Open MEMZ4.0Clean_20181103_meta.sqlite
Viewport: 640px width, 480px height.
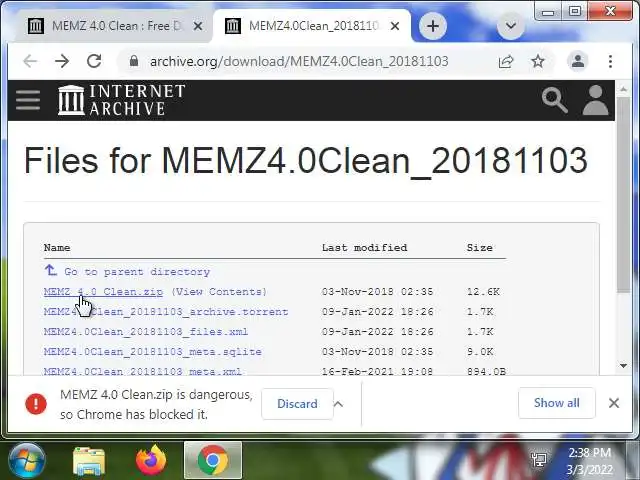click(x=153, y=352)
